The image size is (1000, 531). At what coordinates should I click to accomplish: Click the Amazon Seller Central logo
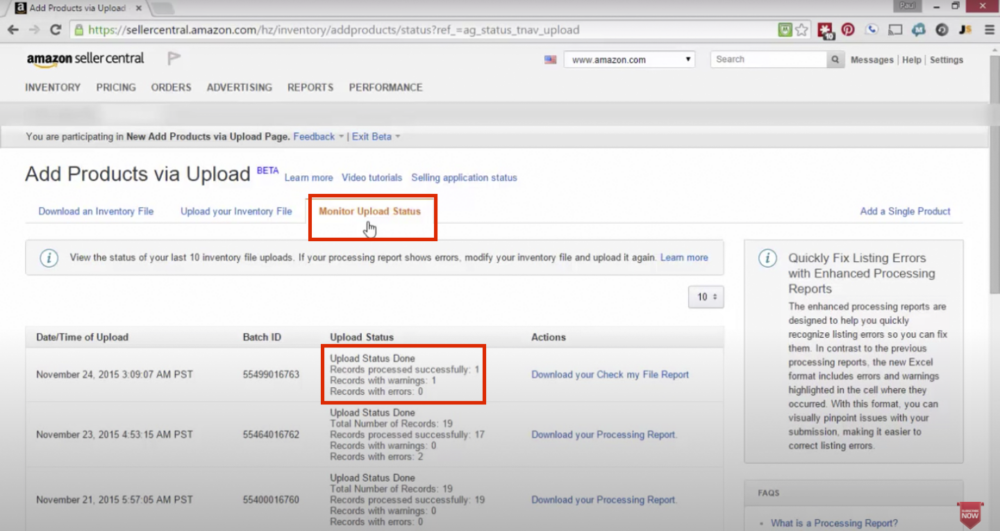pos(85,59)
